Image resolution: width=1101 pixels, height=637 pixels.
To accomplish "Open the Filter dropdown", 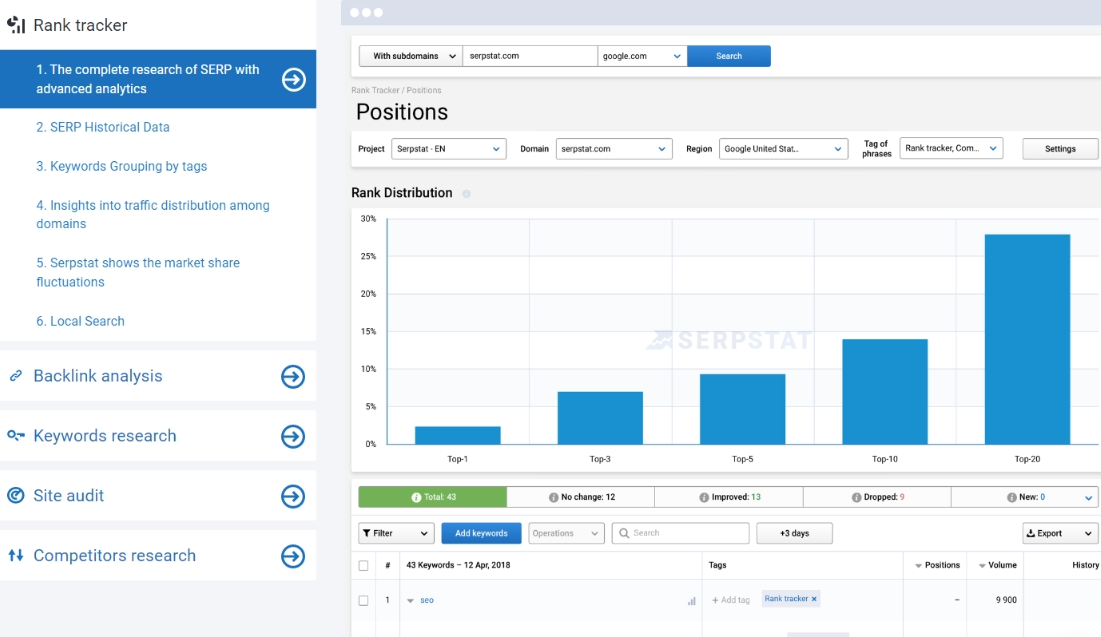I will (396, 533).
